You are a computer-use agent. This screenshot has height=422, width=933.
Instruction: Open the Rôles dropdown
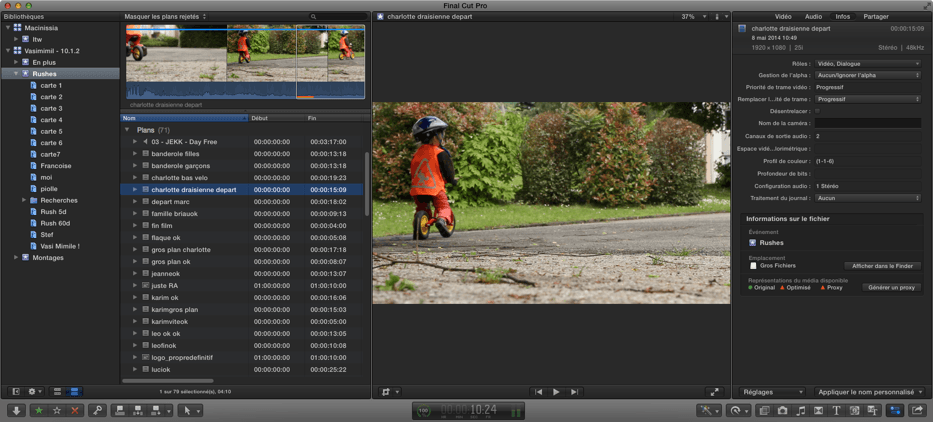(867, 63)
